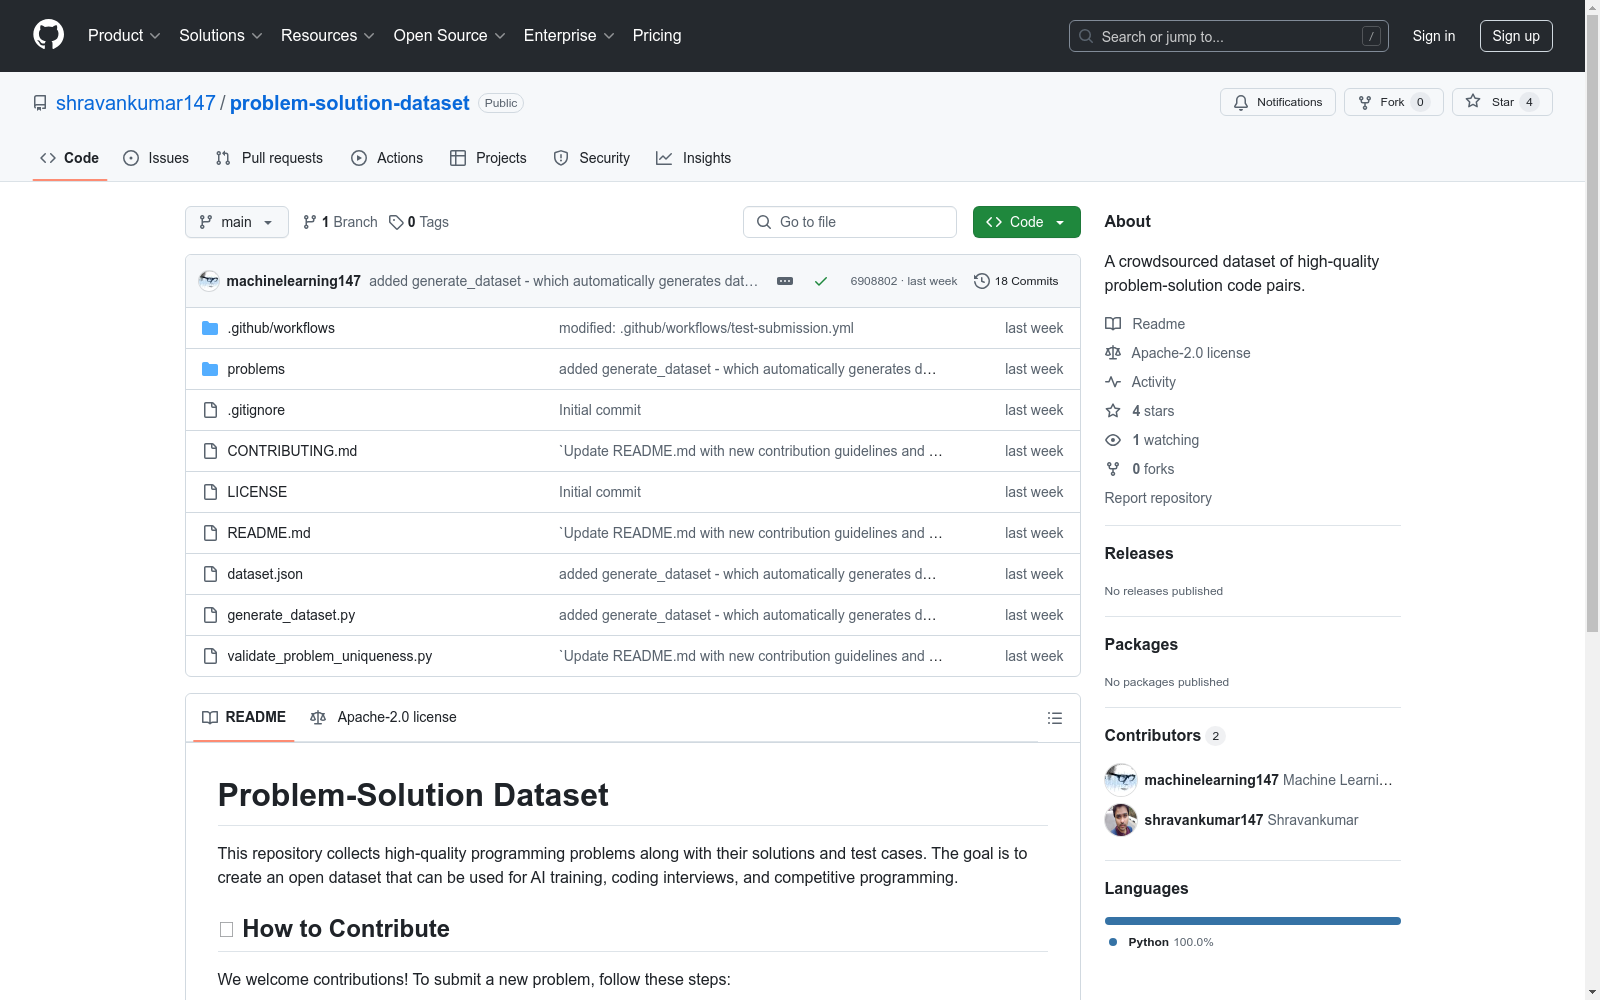This screenshot has height=1000, width=1600.
Task: View the 0 Tags list
Action: tap(419, 222)
